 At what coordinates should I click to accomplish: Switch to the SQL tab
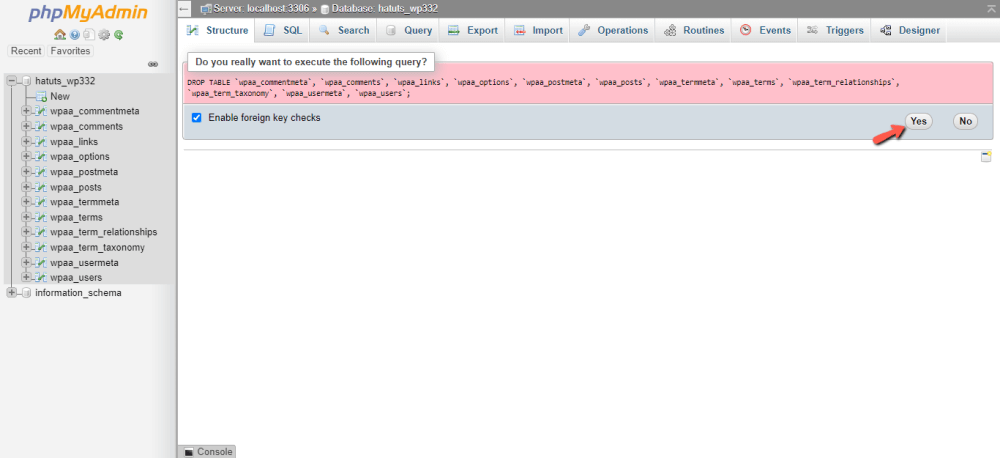point(283,30)
